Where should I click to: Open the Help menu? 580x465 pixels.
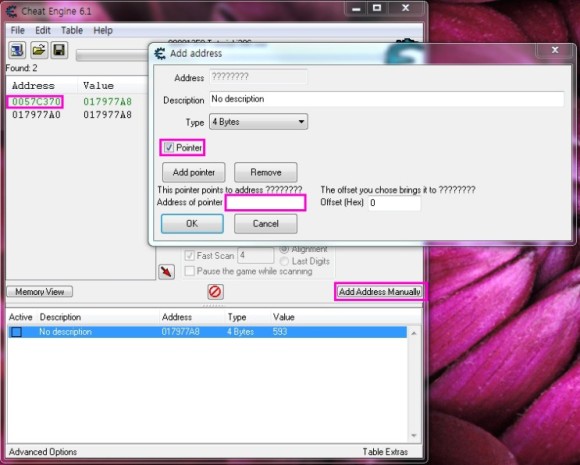[x=103, y=30]
